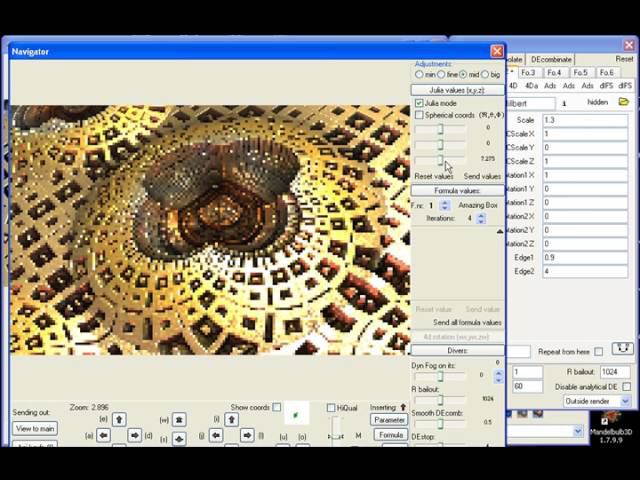Click the Inserting up-arrow icon
Viewport: 640px width, 480px height.
coord(403,407)
